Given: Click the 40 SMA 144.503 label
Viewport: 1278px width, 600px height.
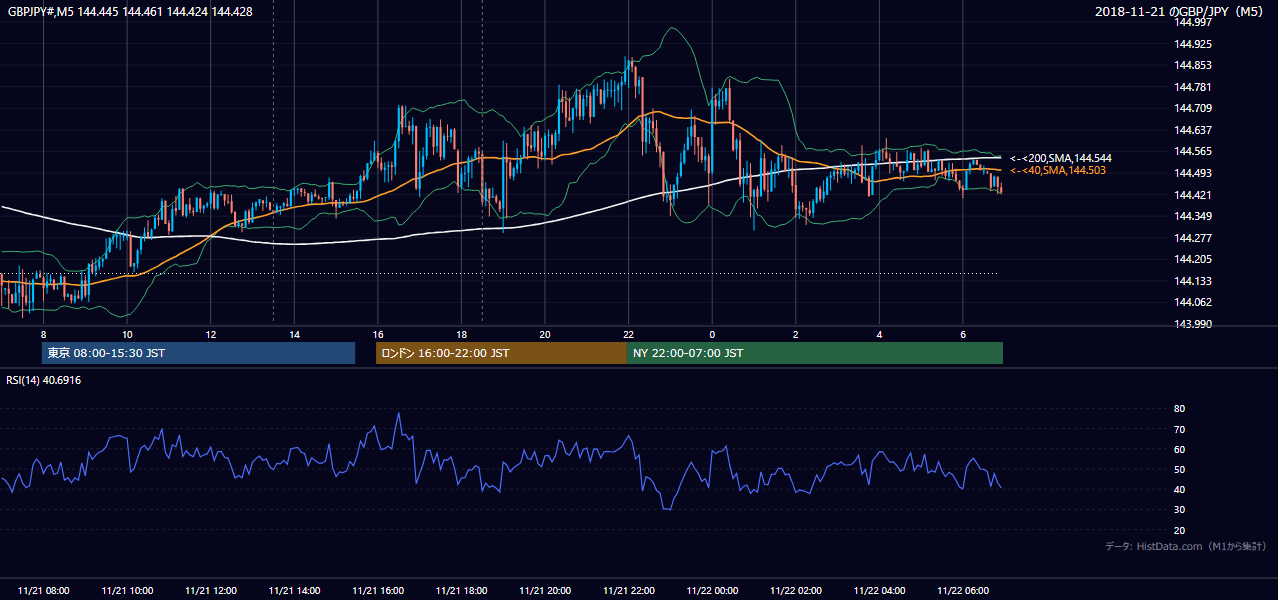Looking at the screenshot, I should [1057, 171].
